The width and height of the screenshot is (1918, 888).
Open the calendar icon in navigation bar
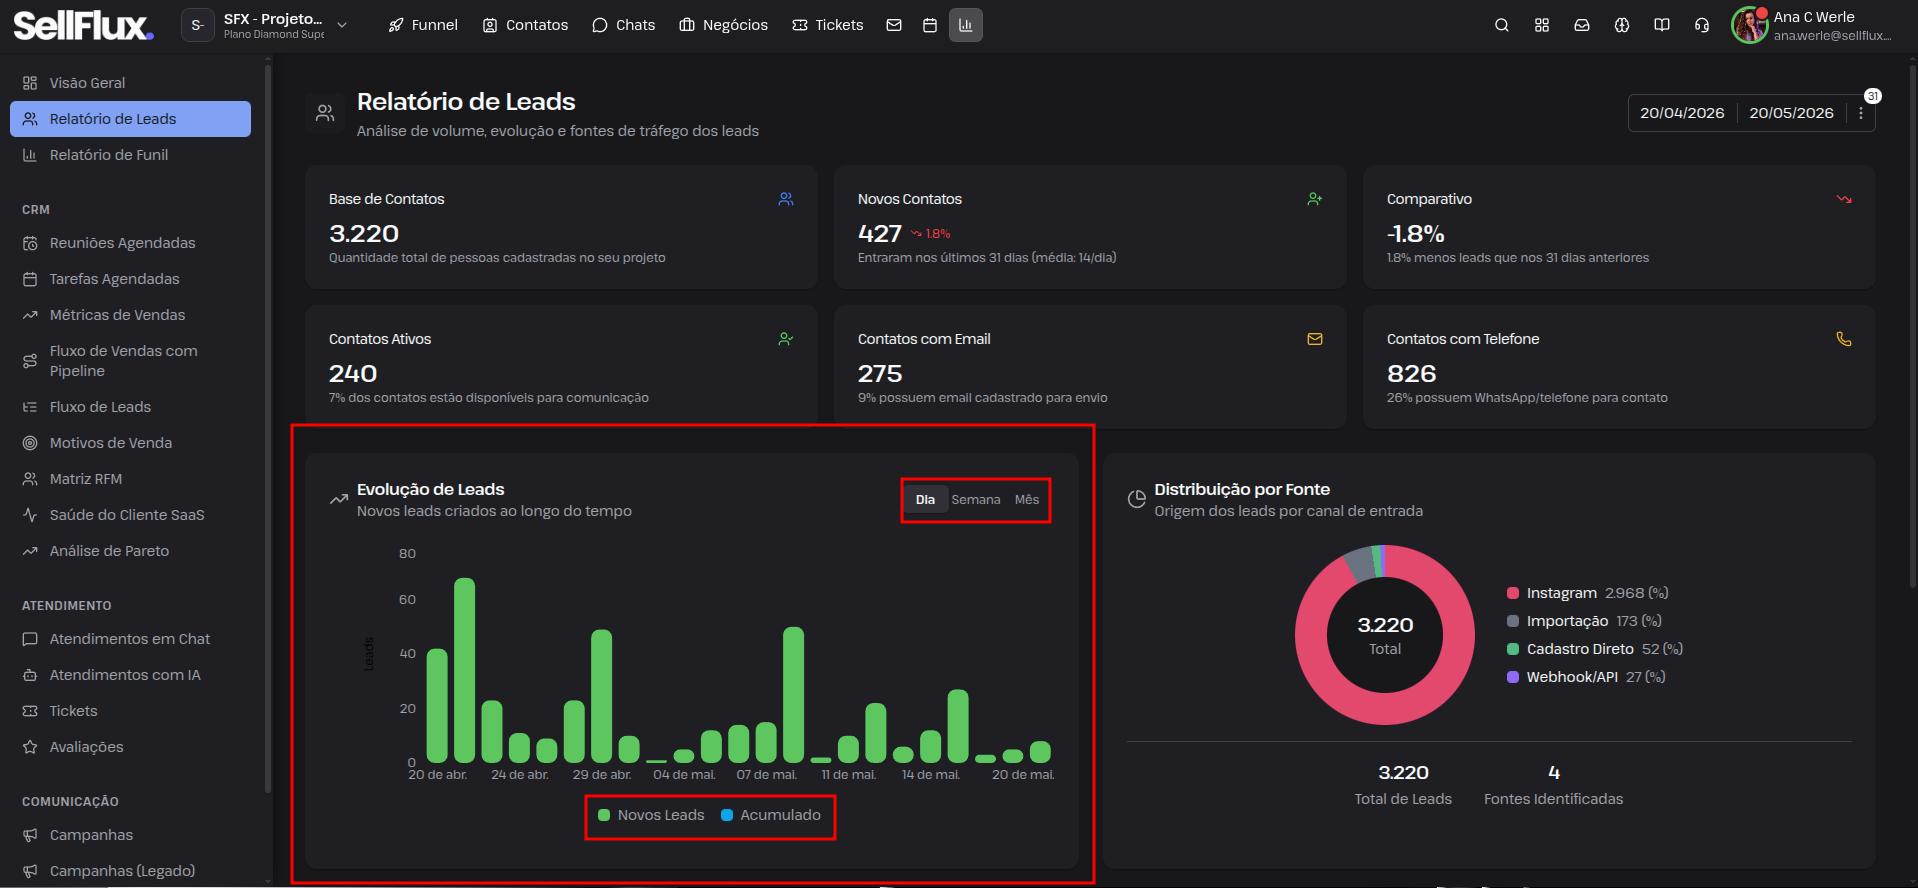[929, 25]
